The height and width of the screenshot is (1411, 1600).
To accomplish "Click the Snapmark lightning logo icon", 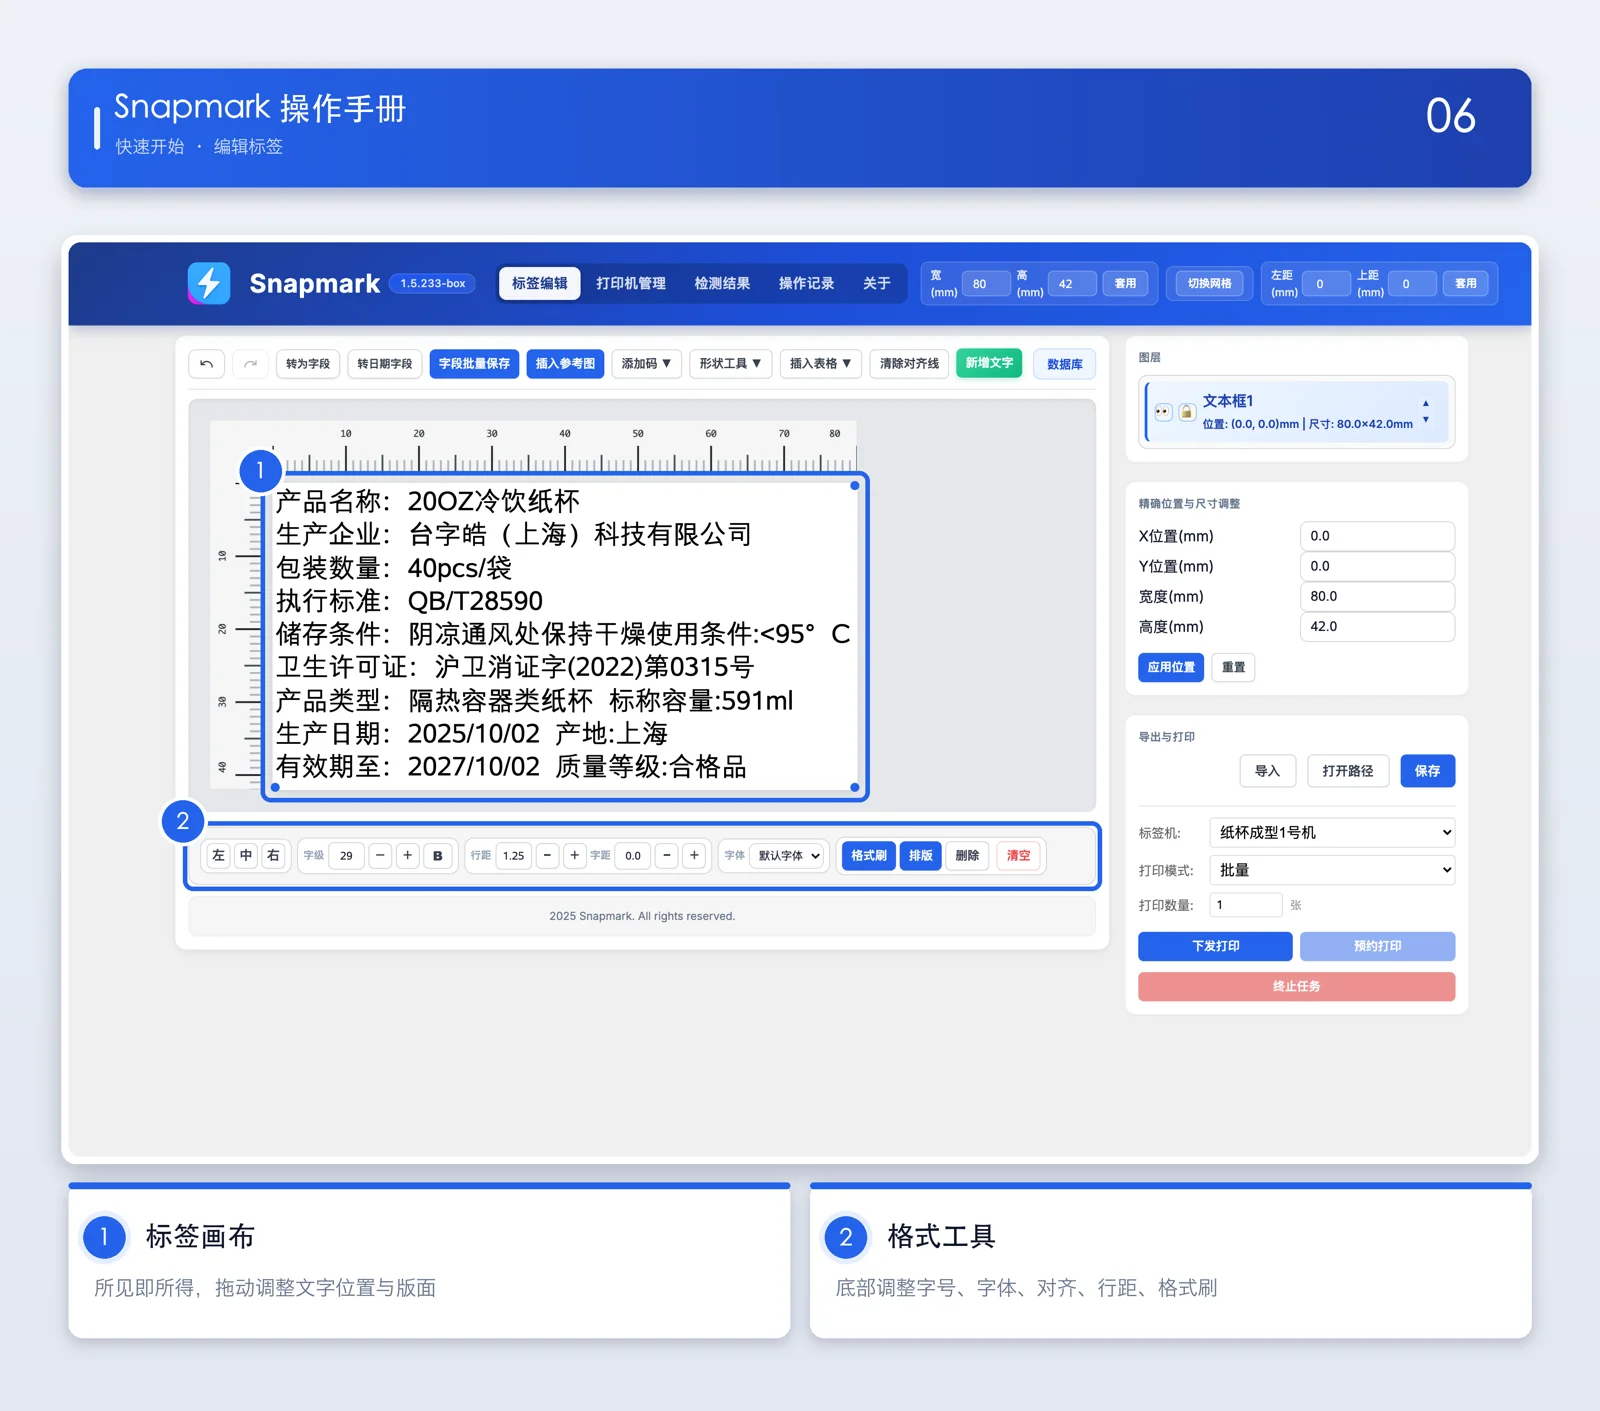I will tap(209, 283).
